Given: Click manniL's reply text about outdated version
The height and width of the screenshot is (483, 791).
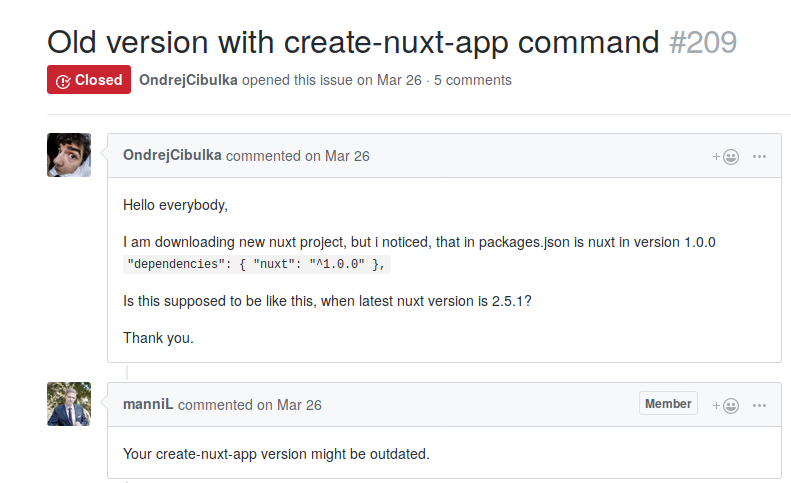Looking at the screenshot, I should click(x=276, y=454).
